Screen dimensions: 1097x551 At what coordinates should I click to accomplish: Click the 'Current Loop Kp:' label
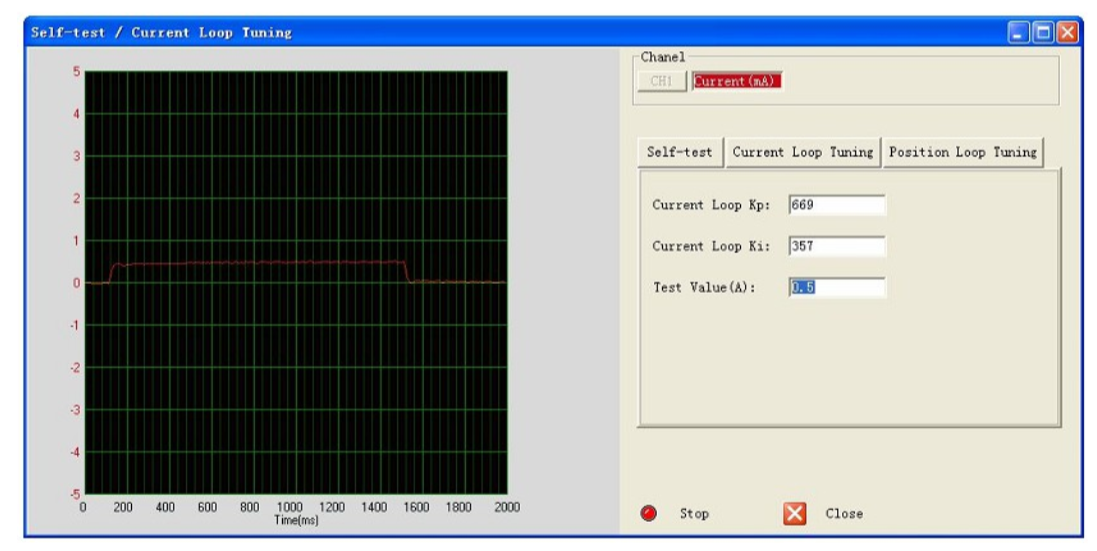(x=711, y=205)
